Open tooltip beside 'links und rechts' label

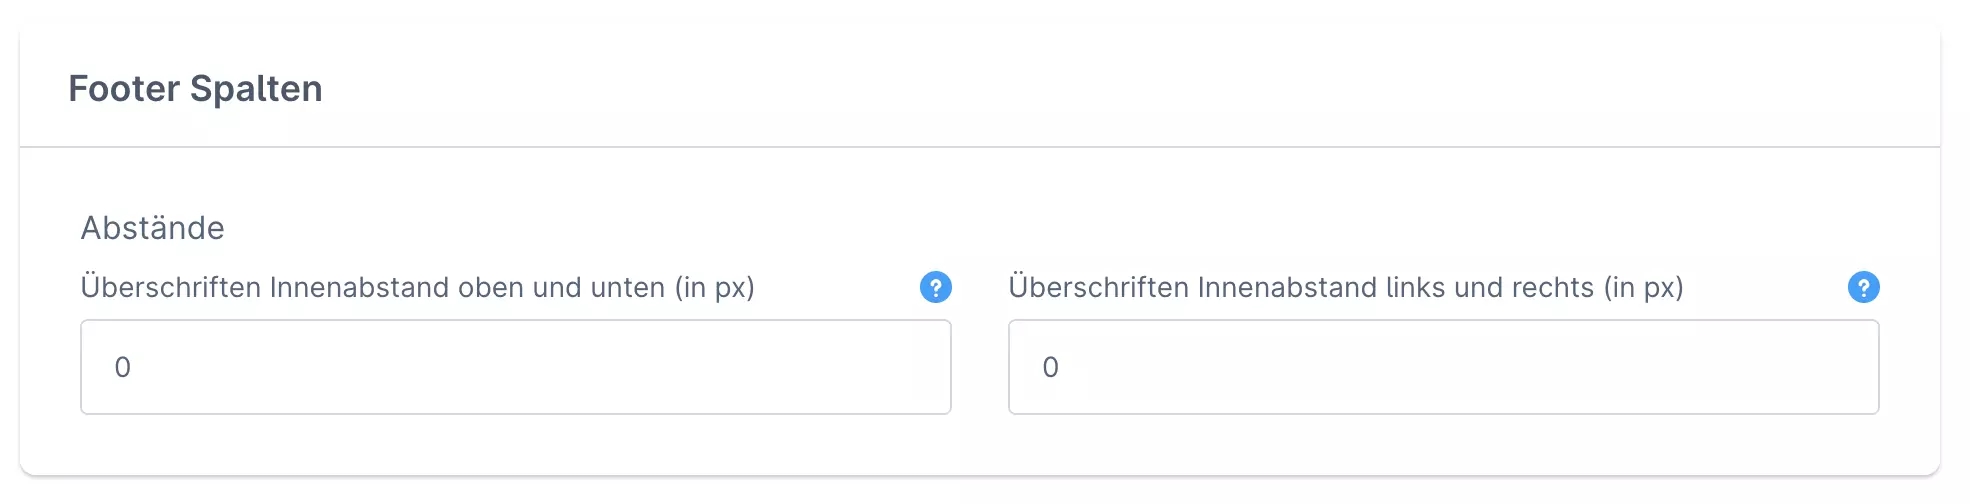(x=1863, y=288)
